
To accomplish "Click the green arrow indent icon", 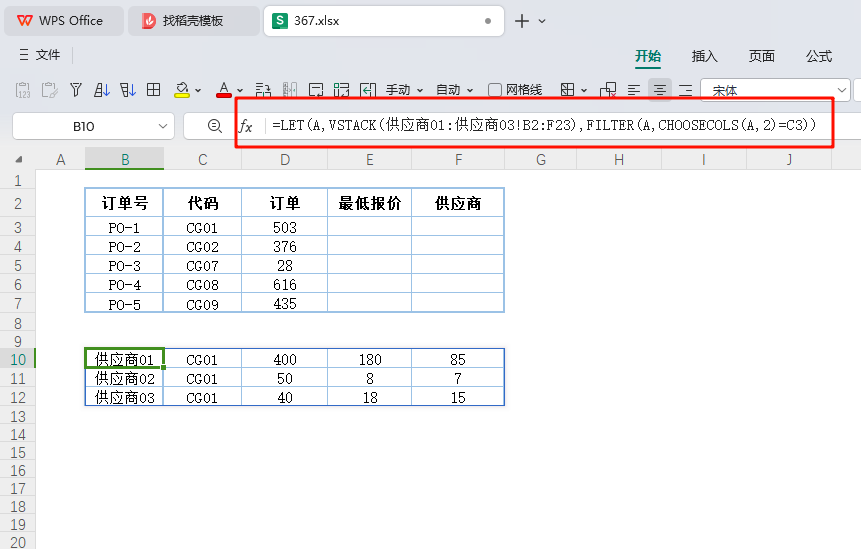I will click(367, 89).
